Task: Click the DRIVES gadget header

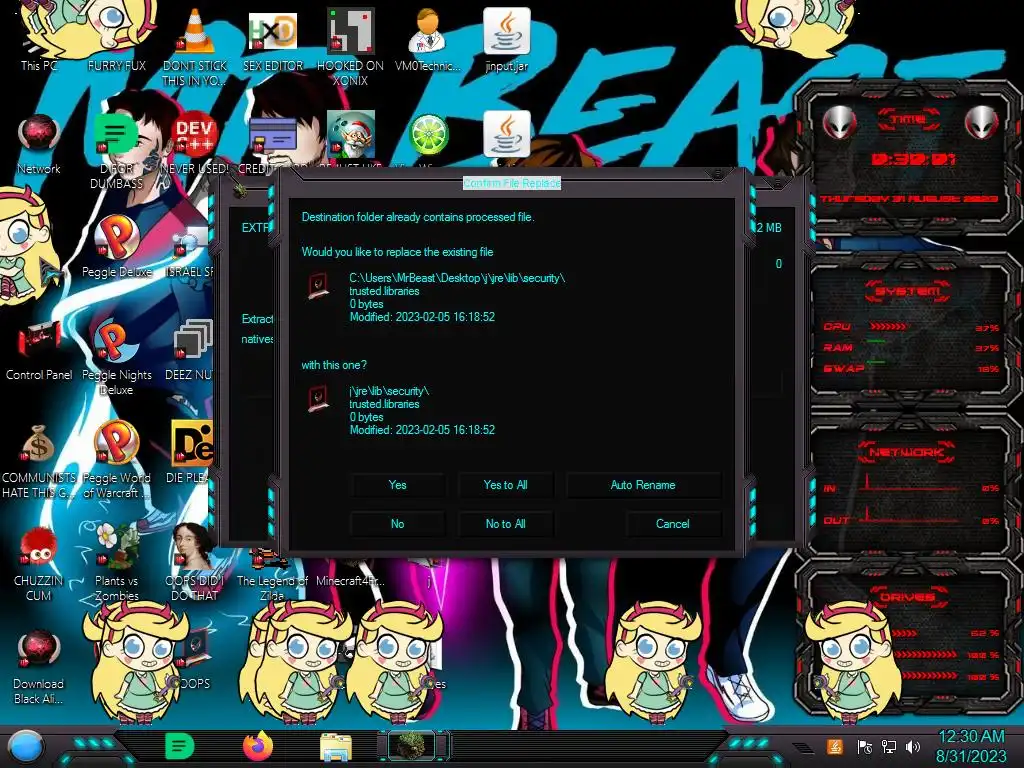Action: pyautogui.click(x=907, y=597)
